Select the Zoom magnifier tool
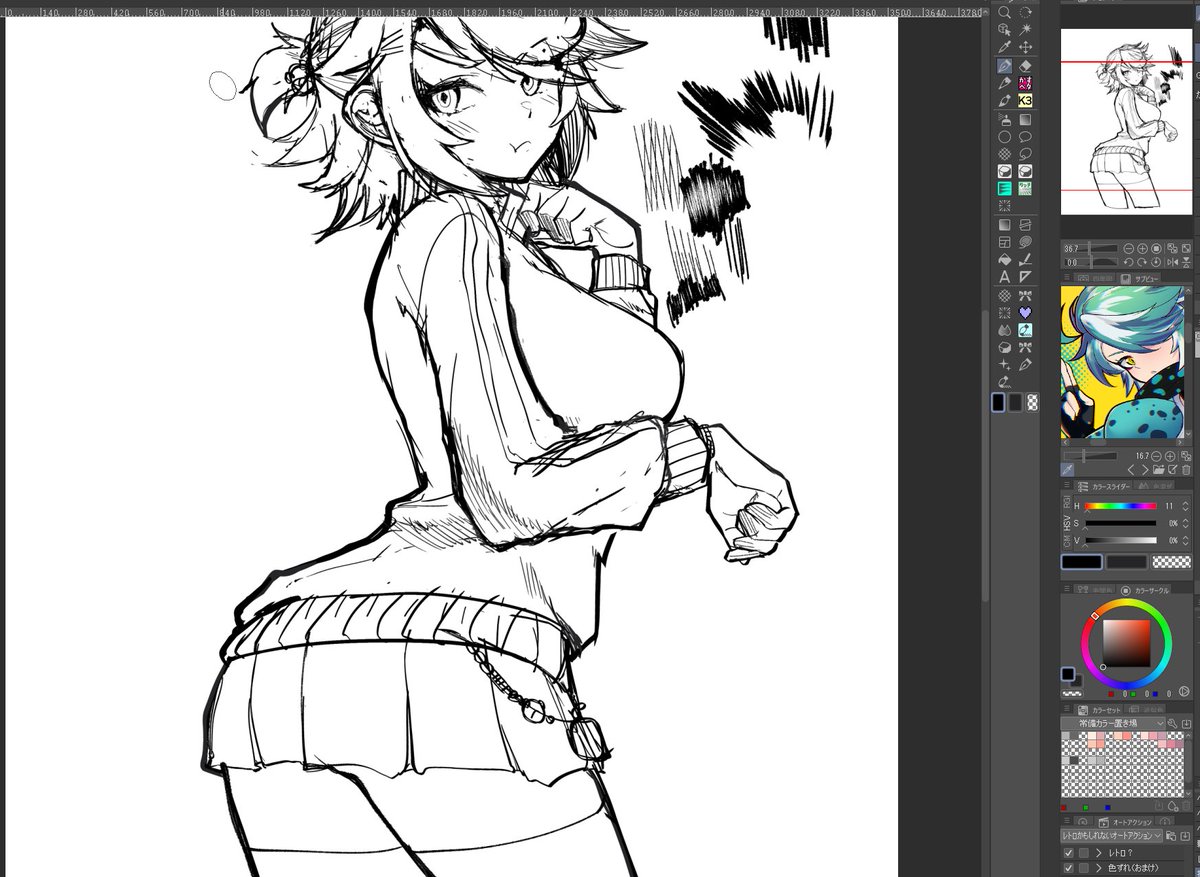 coord(1005,12)
